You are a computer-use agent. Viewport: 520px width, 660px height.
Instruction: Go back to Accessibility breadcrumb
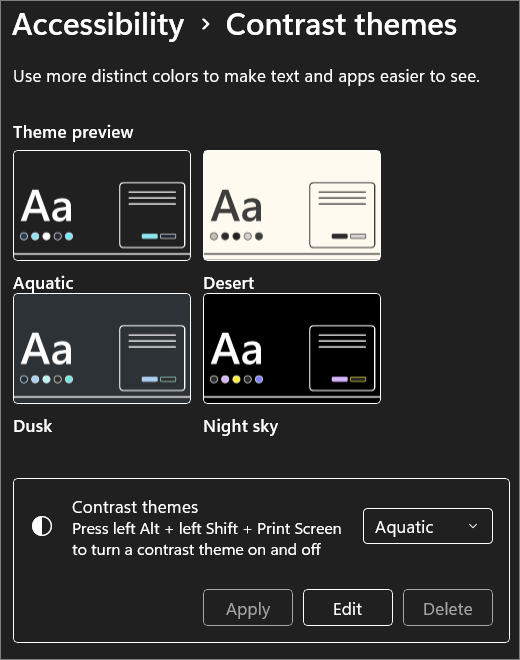(x=98, y=25)
